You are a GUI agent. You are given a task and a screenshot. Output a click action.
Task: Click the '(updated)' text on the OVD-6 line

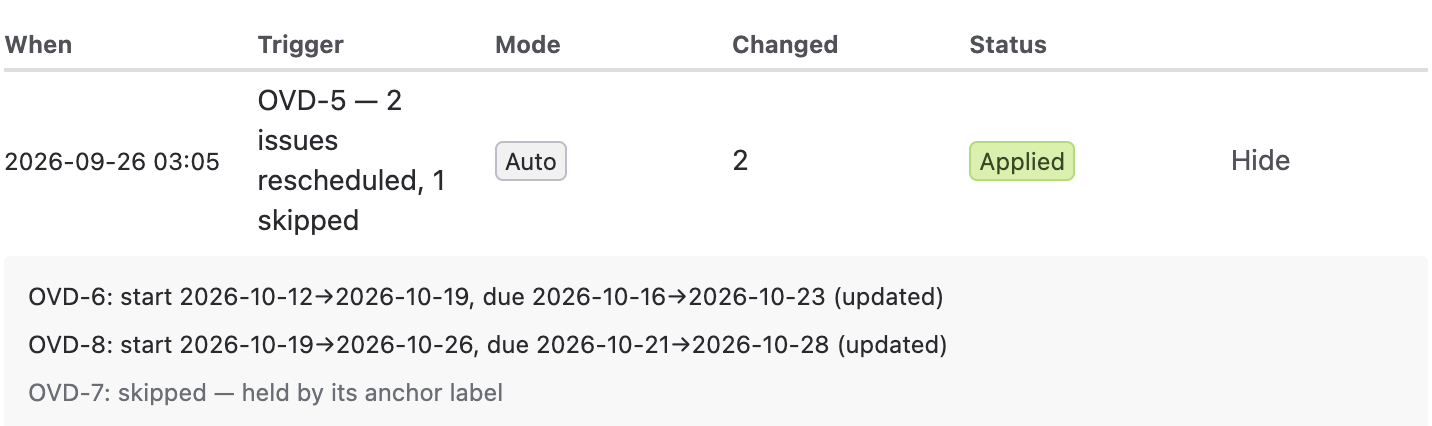tap(889, 297)
